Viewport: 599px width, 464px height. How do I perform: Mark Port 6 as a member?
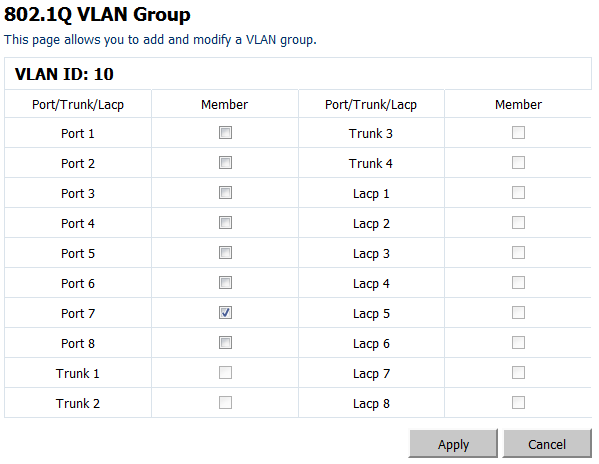click(x=225, y=283)
